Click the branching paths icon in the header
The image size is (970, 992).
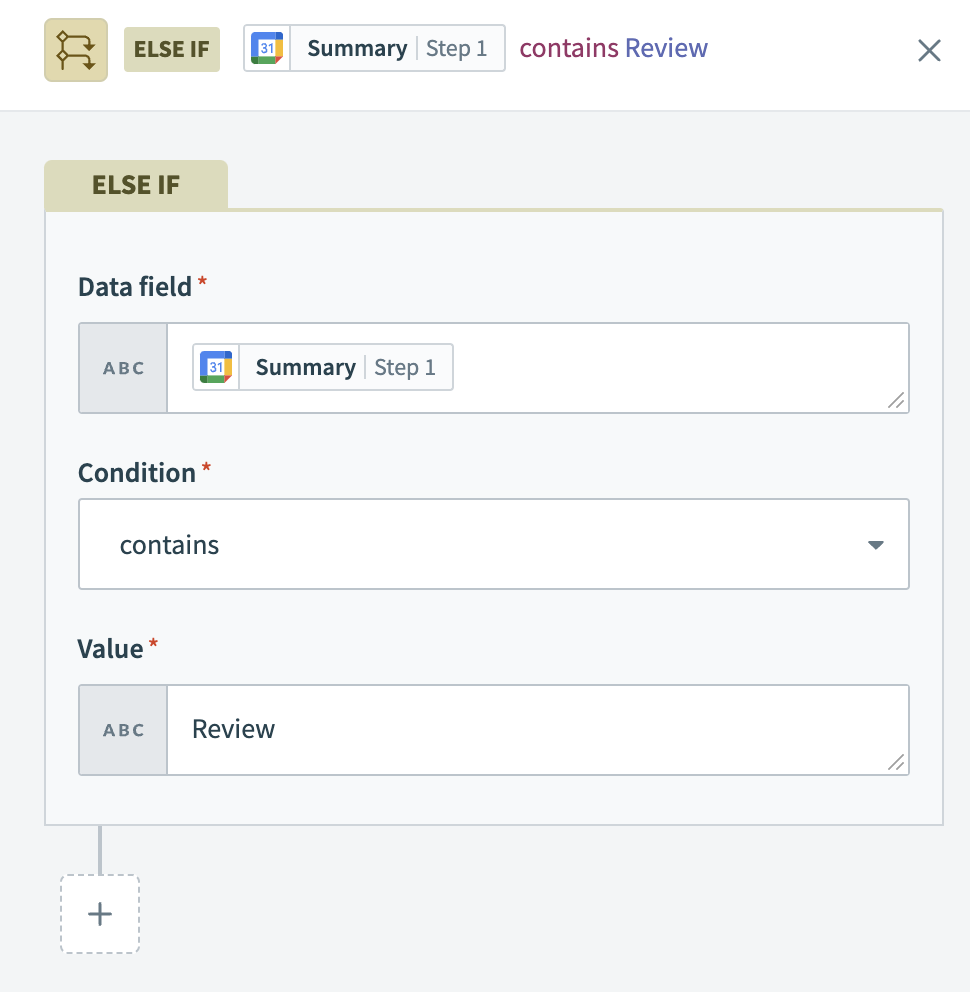[75, 48]
